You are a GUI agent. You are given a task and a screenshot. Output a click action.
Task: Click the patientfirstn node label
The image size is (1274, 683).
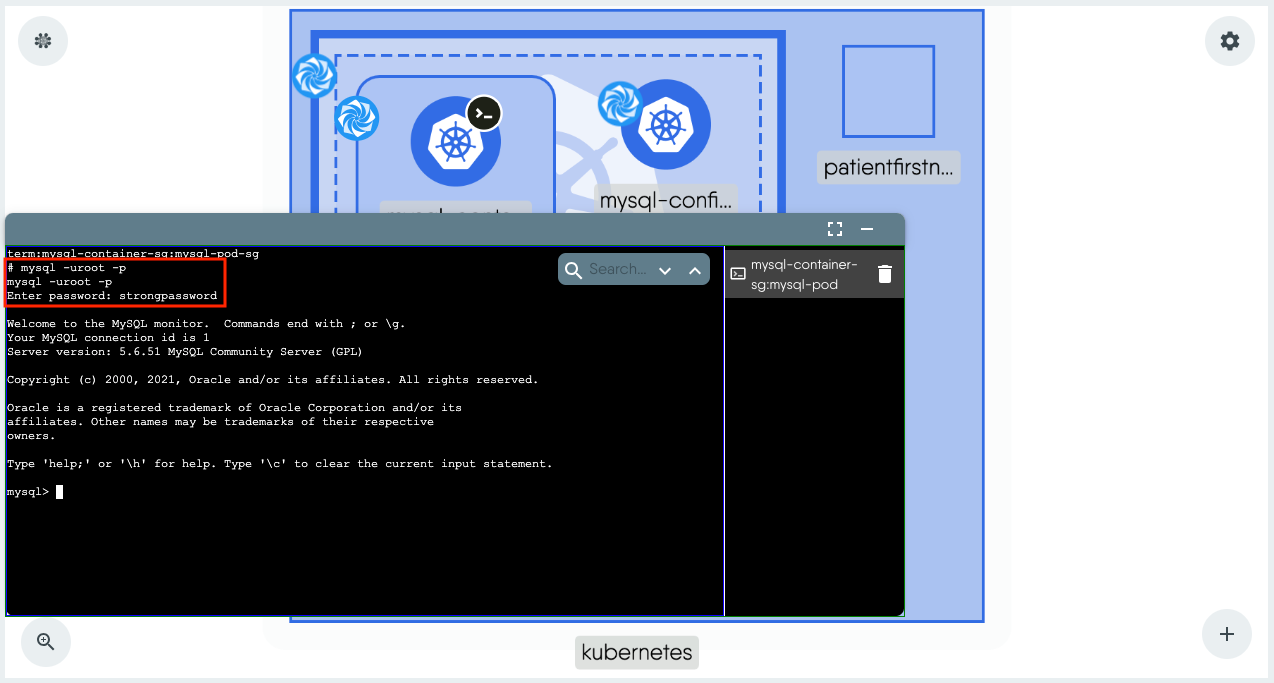click(x=888, y=167)
